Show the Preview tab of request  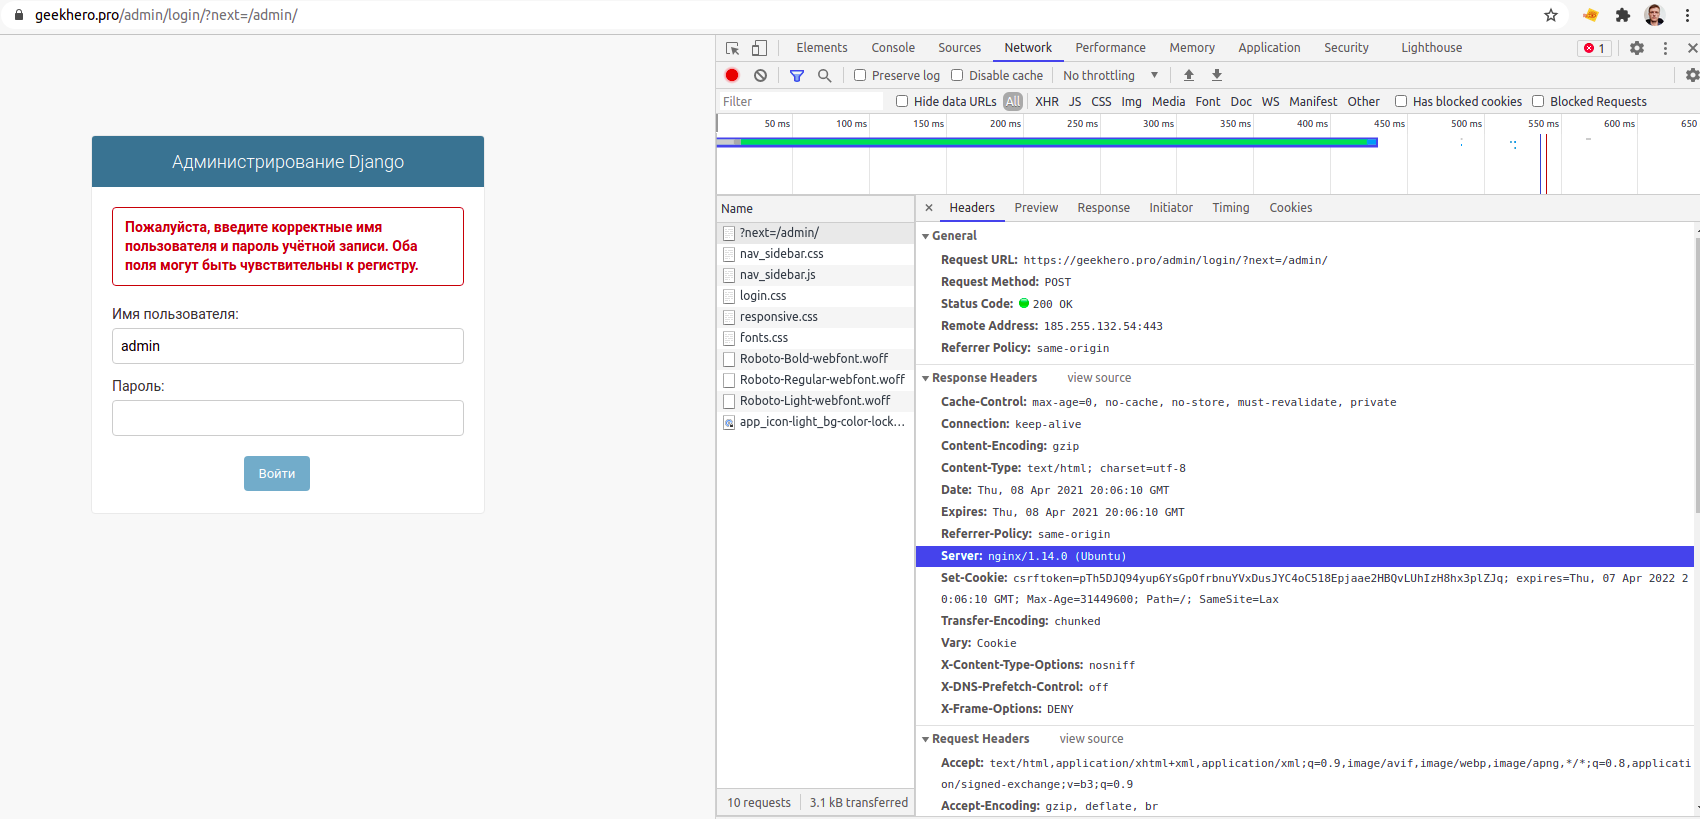pos(1036,208)
